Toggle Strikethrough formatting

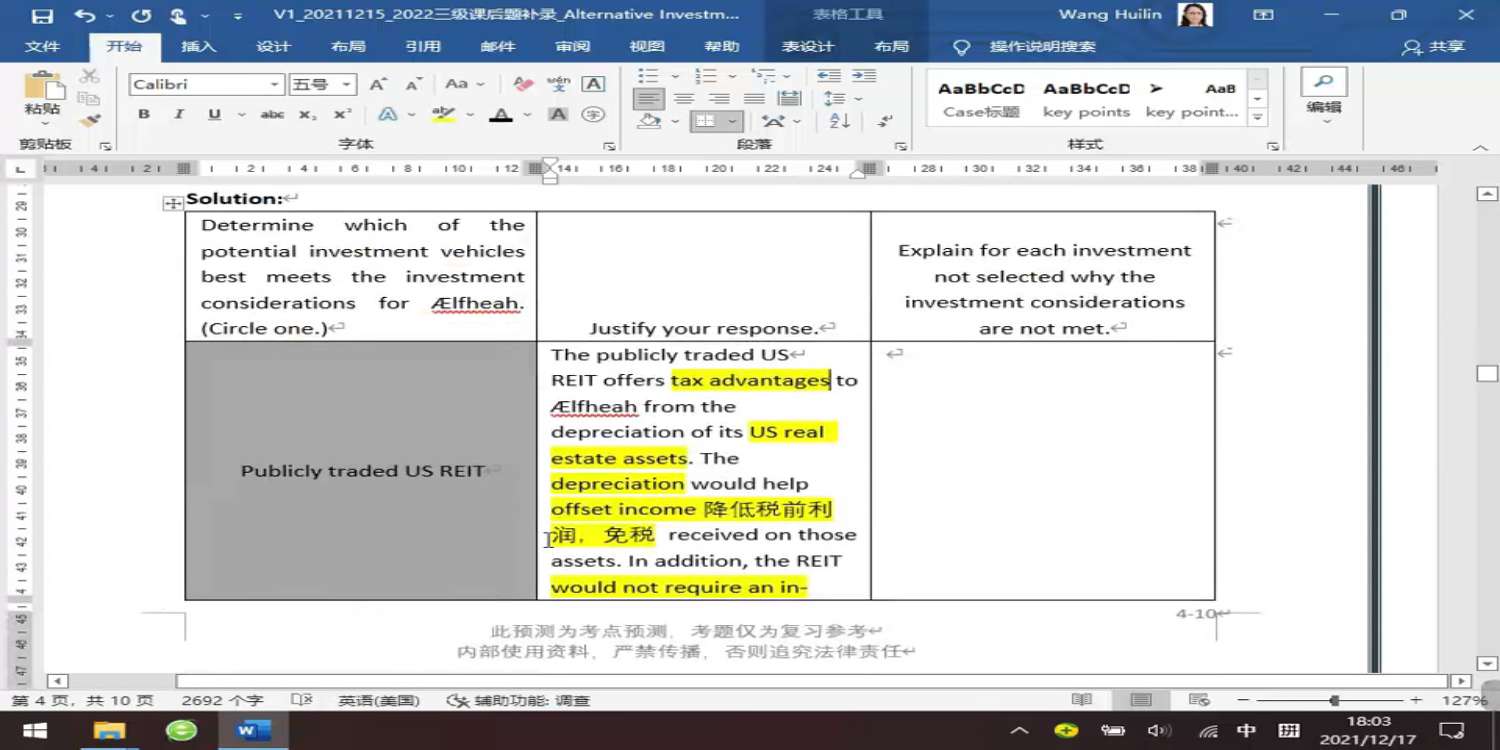pos(272,115)
